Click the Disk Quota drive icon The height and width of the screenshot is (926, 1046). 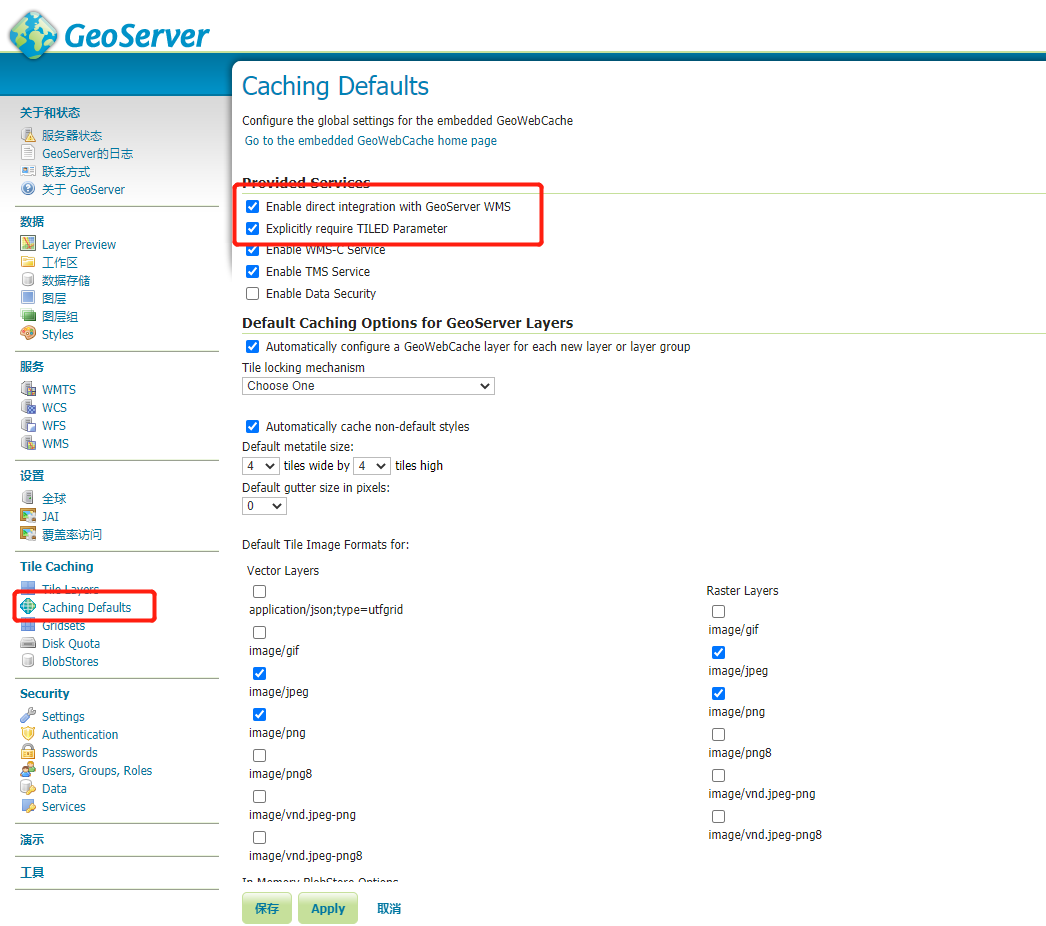point(28,642)
